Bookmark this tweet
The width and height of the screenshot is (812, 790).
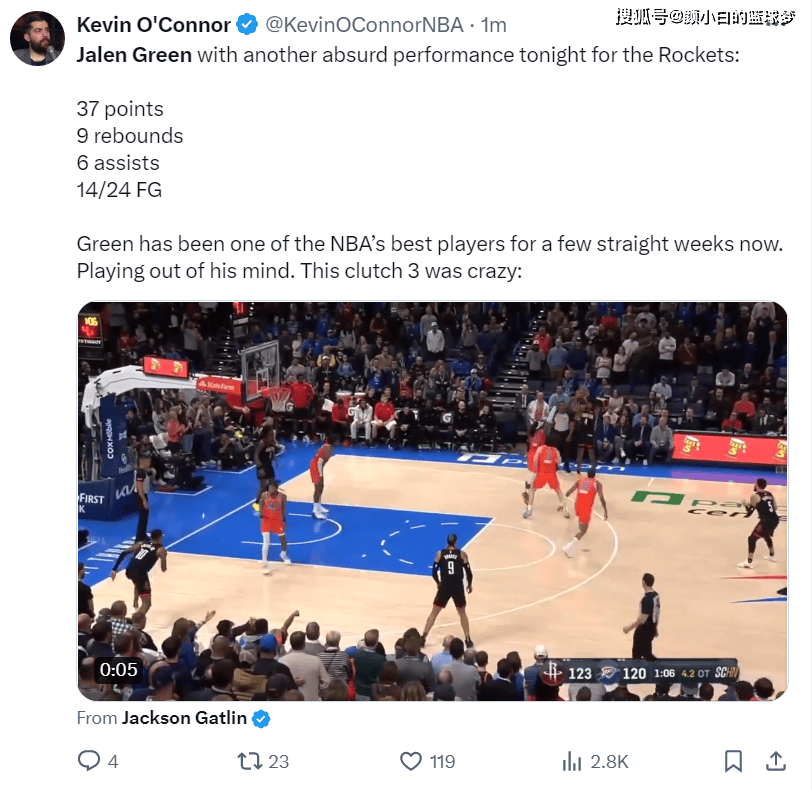[733, 761]
